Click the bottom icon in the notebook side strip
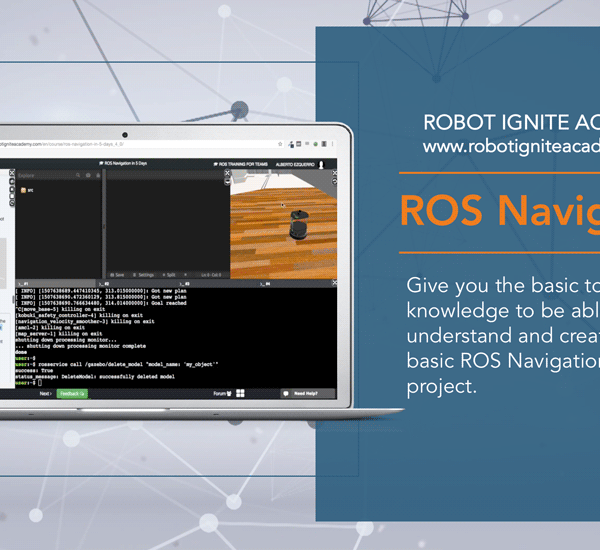 tap(12, 204)
